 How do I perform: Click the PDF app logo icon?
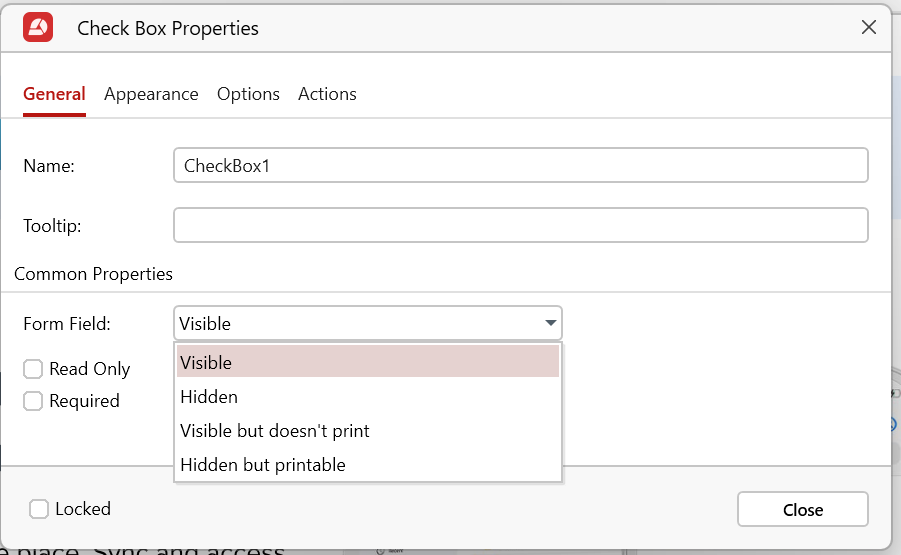[38, 27]
